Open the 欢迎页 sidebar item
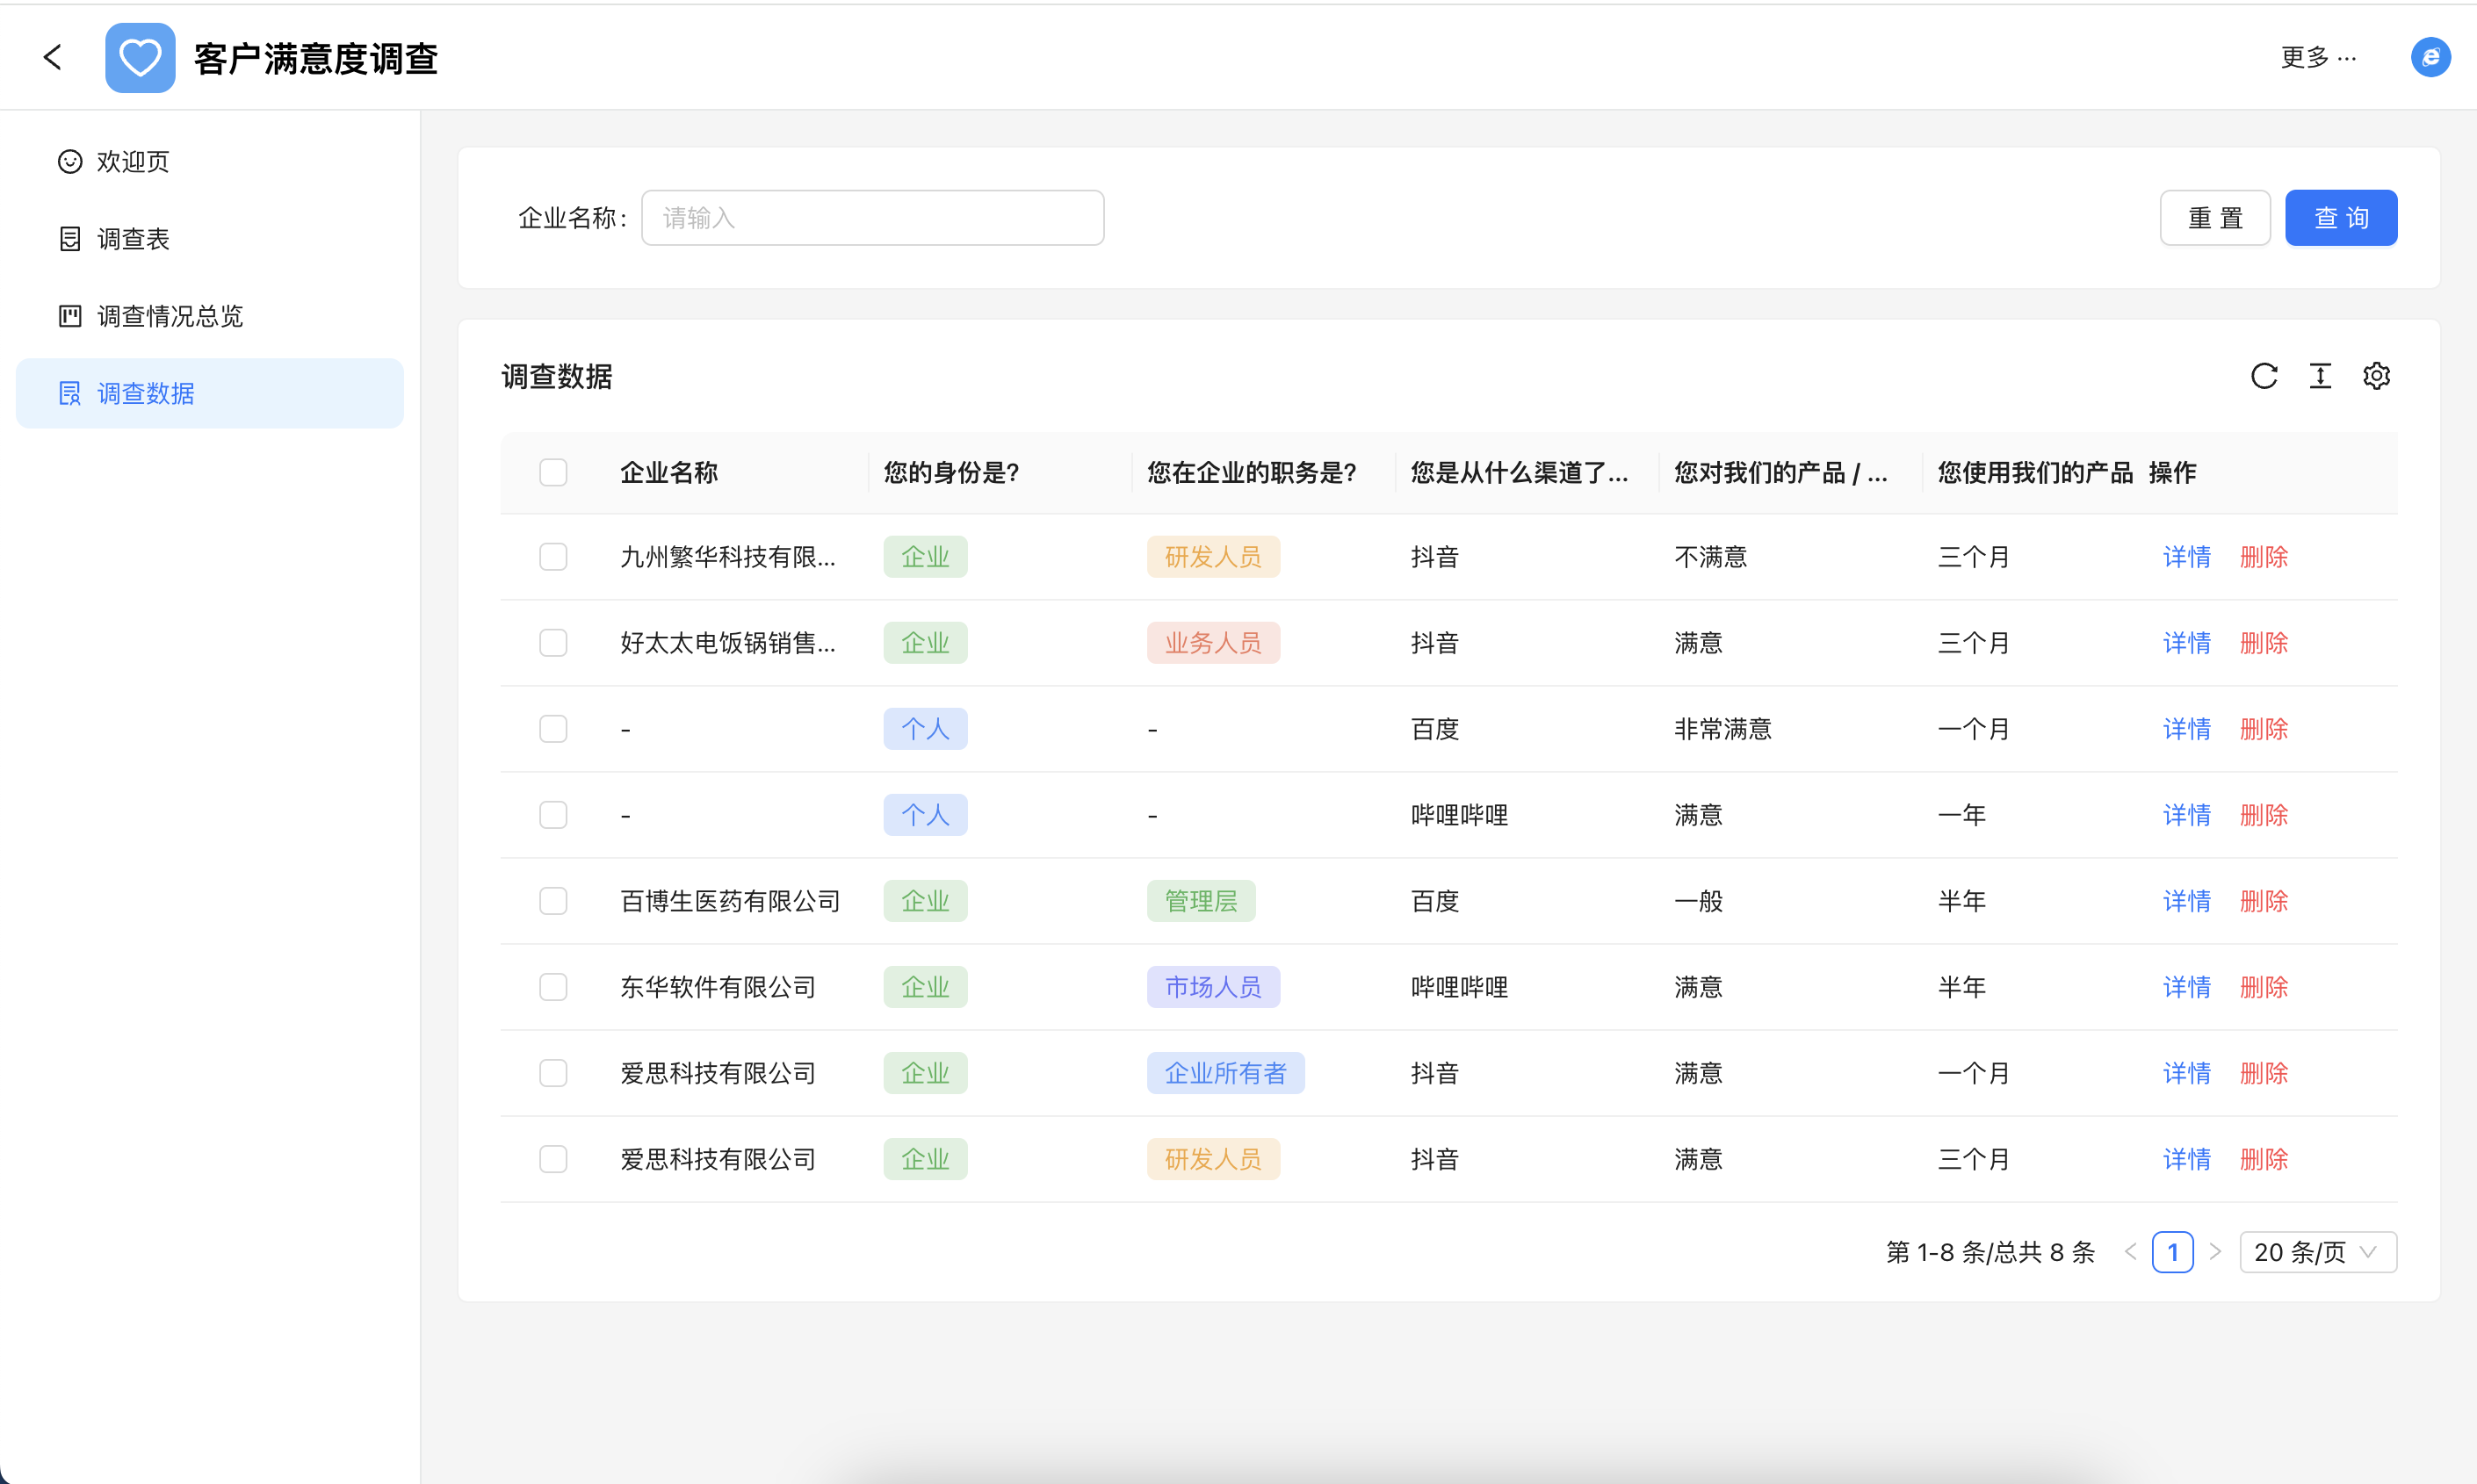Image resolution: width=2477 pixels, height=1484 pixels. pos(133,162)
